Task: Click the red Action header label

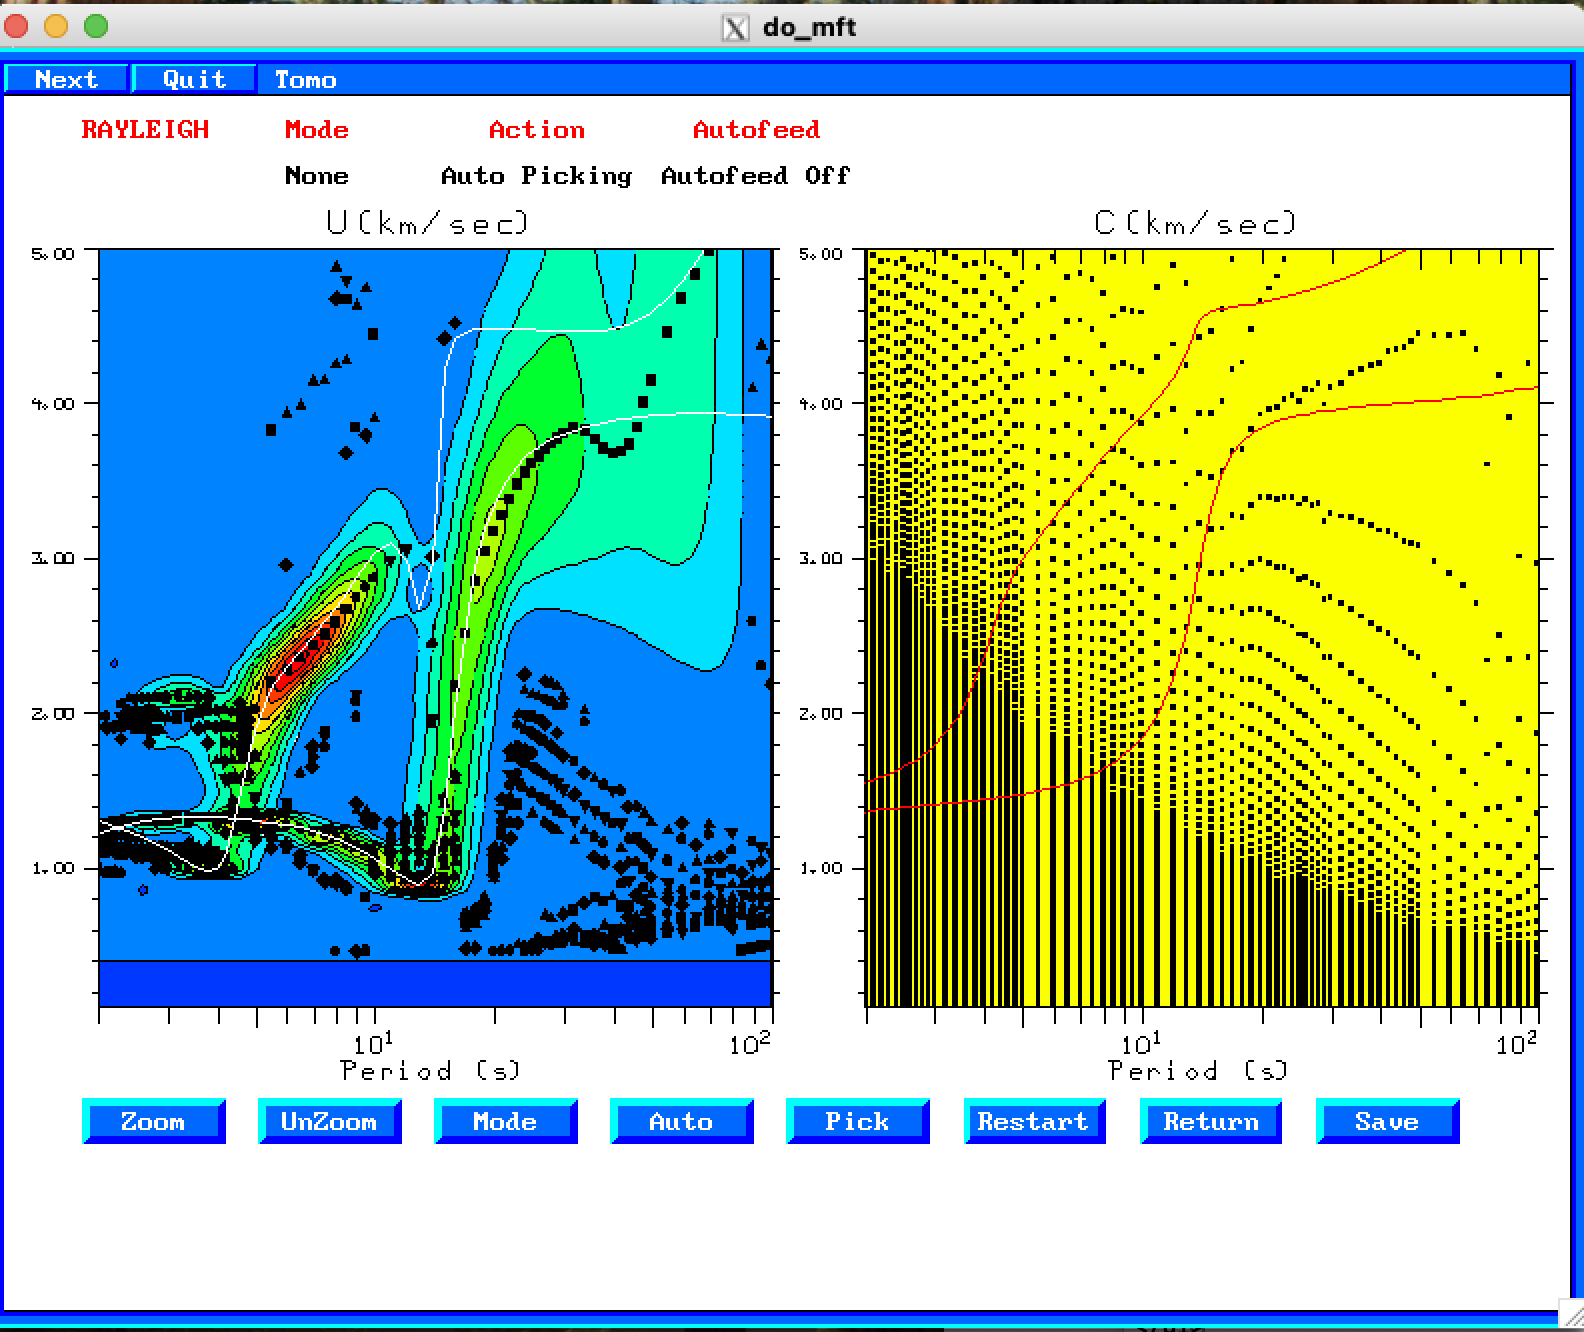Action: (537, 129)
